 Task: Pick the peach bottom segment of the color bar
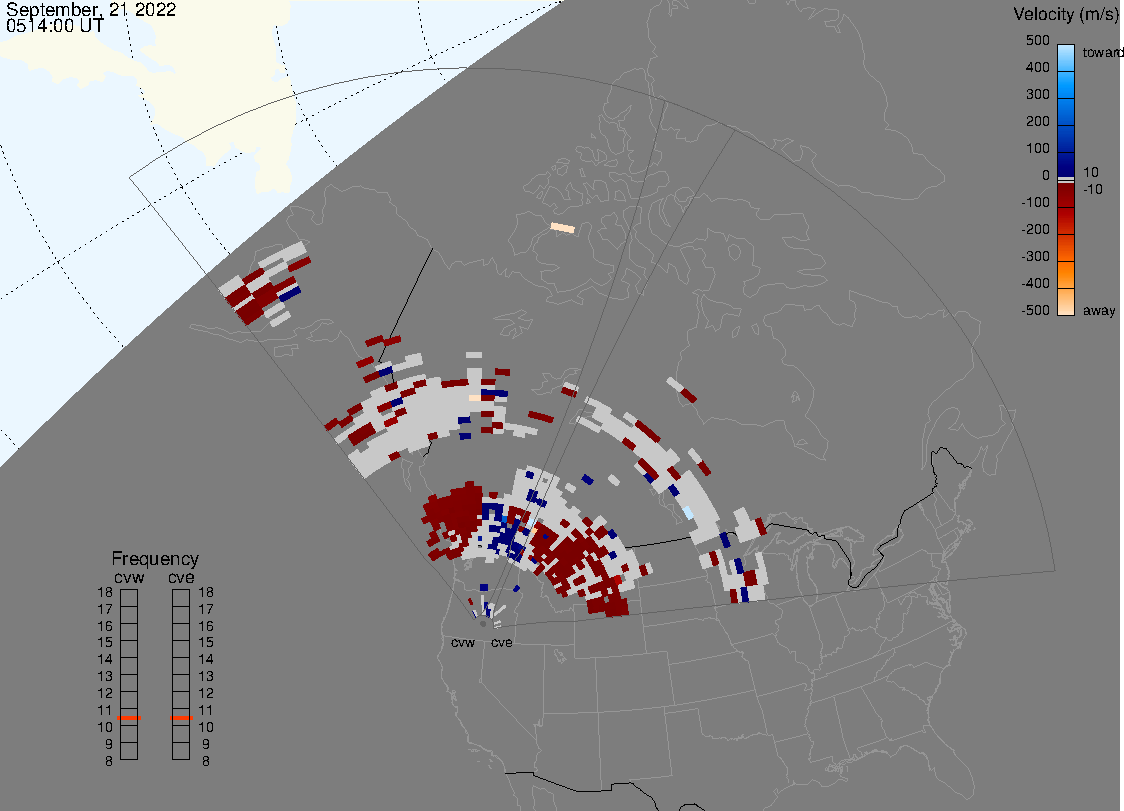point(1066,302)
